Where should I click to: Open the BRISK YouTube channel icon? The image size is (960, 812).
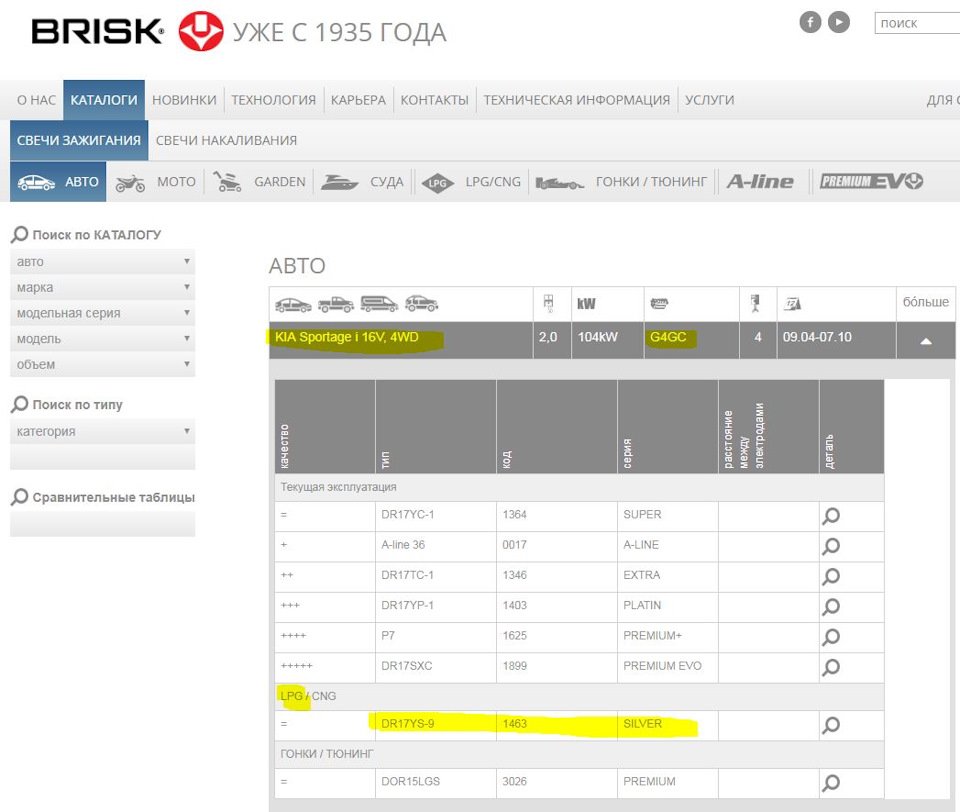pos(839,23)
